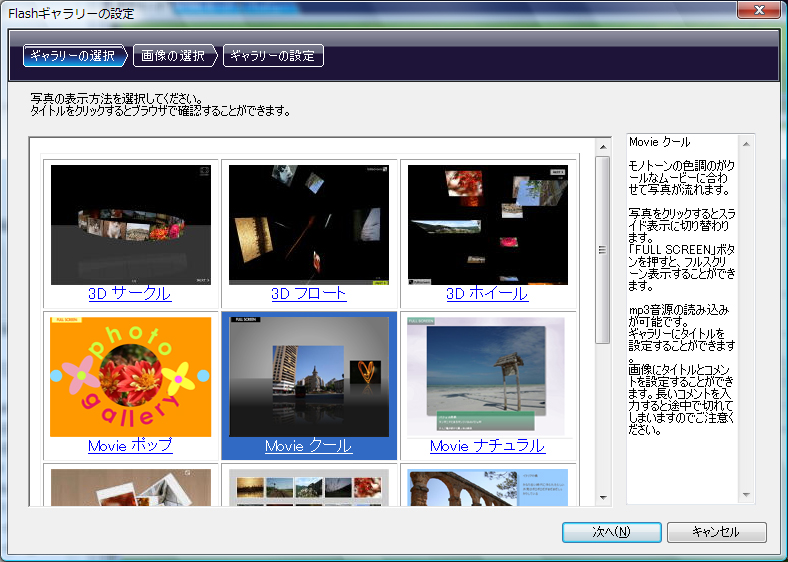This screenshot has height=562, width=788.
Task: Select the stone arch gallery thumbnail
Action: (x=487, y=488)
